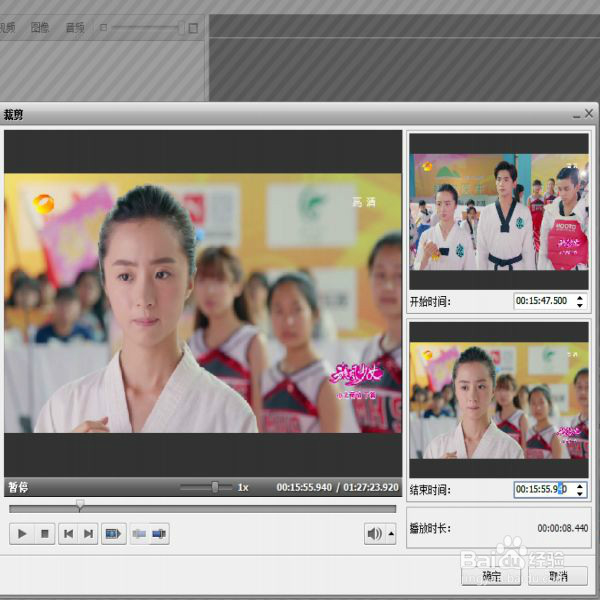Click the 结束时间: label
This screenshot has width=600, height=600.
(430, 490)
